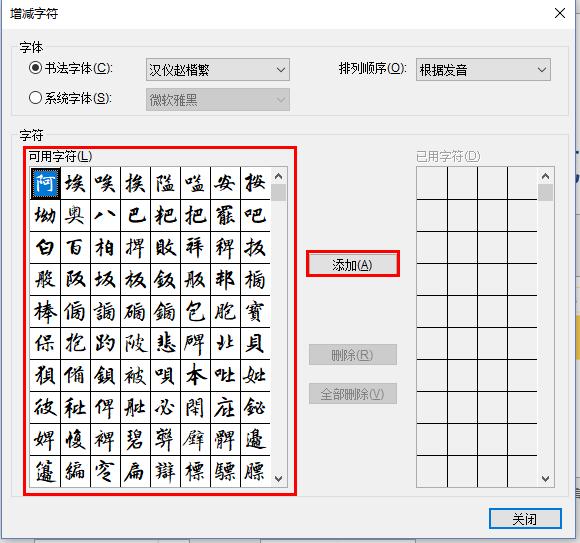The image size is (580, 543).
Task: Select the character 被 in the grid
Action: point(135,375)
